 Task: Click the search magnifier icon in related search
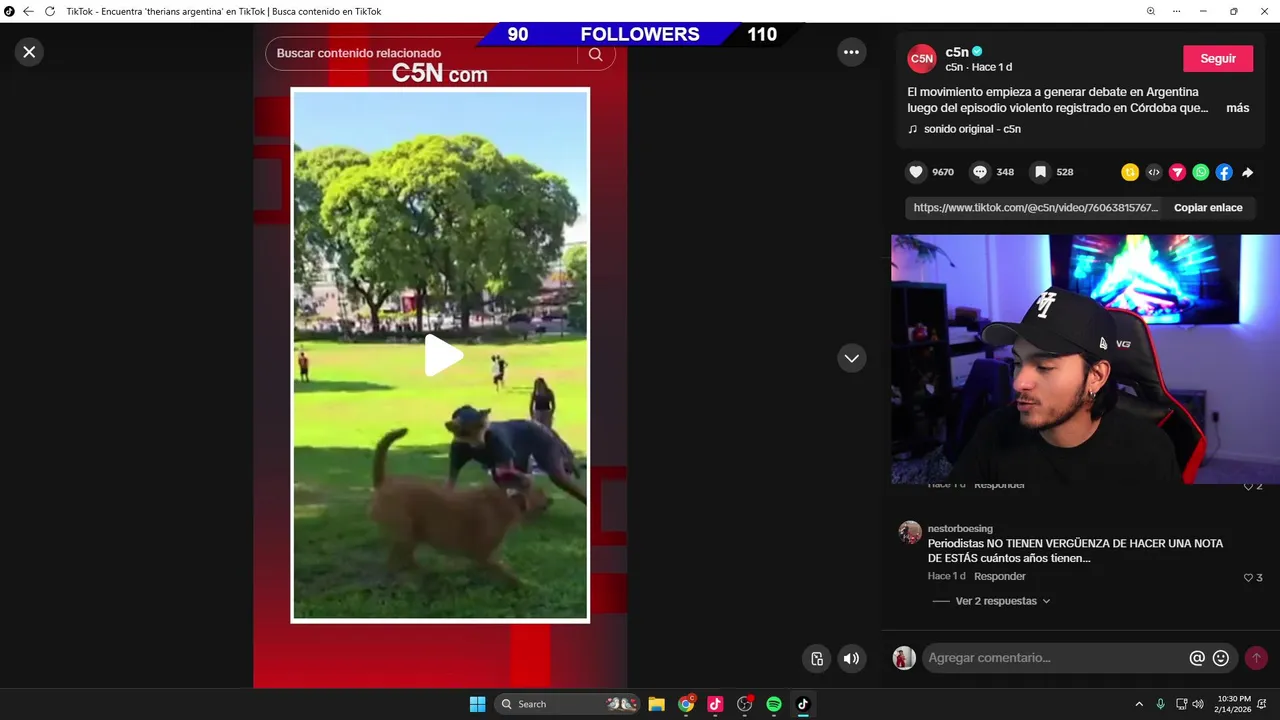[595, 54]
